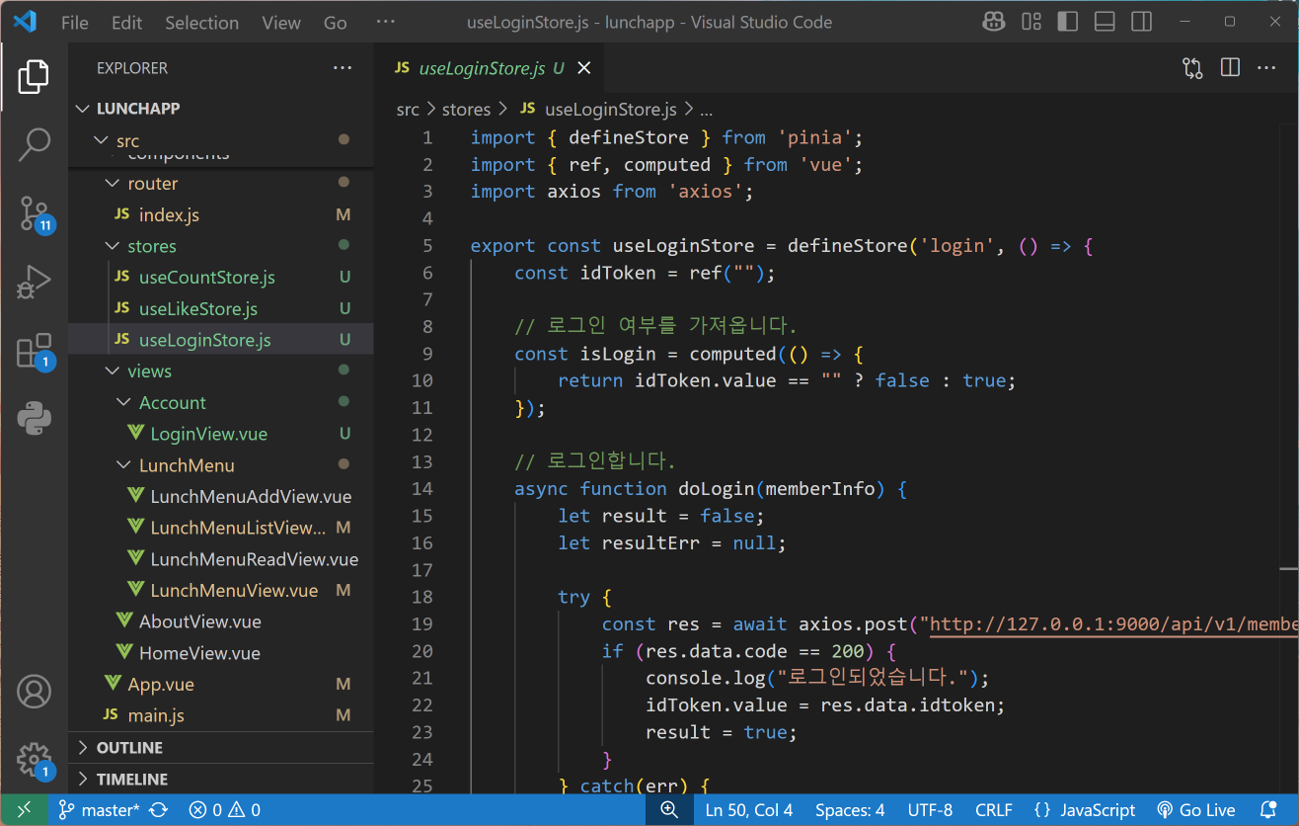Click the master* branch indicator
The width and height of the screenshot is (1299, 826).
pyautogui.click(x=99, y=810)
